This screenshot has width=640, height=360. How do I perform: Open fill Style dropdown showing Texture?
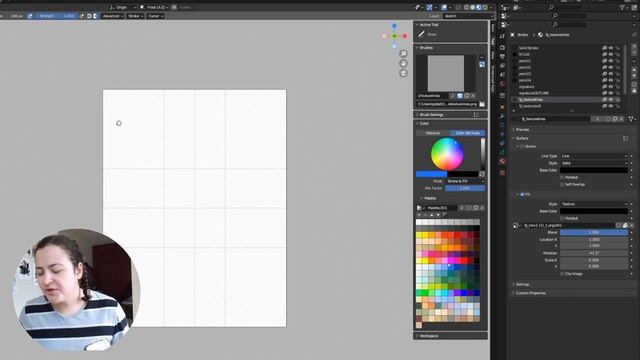coord(594,204)
